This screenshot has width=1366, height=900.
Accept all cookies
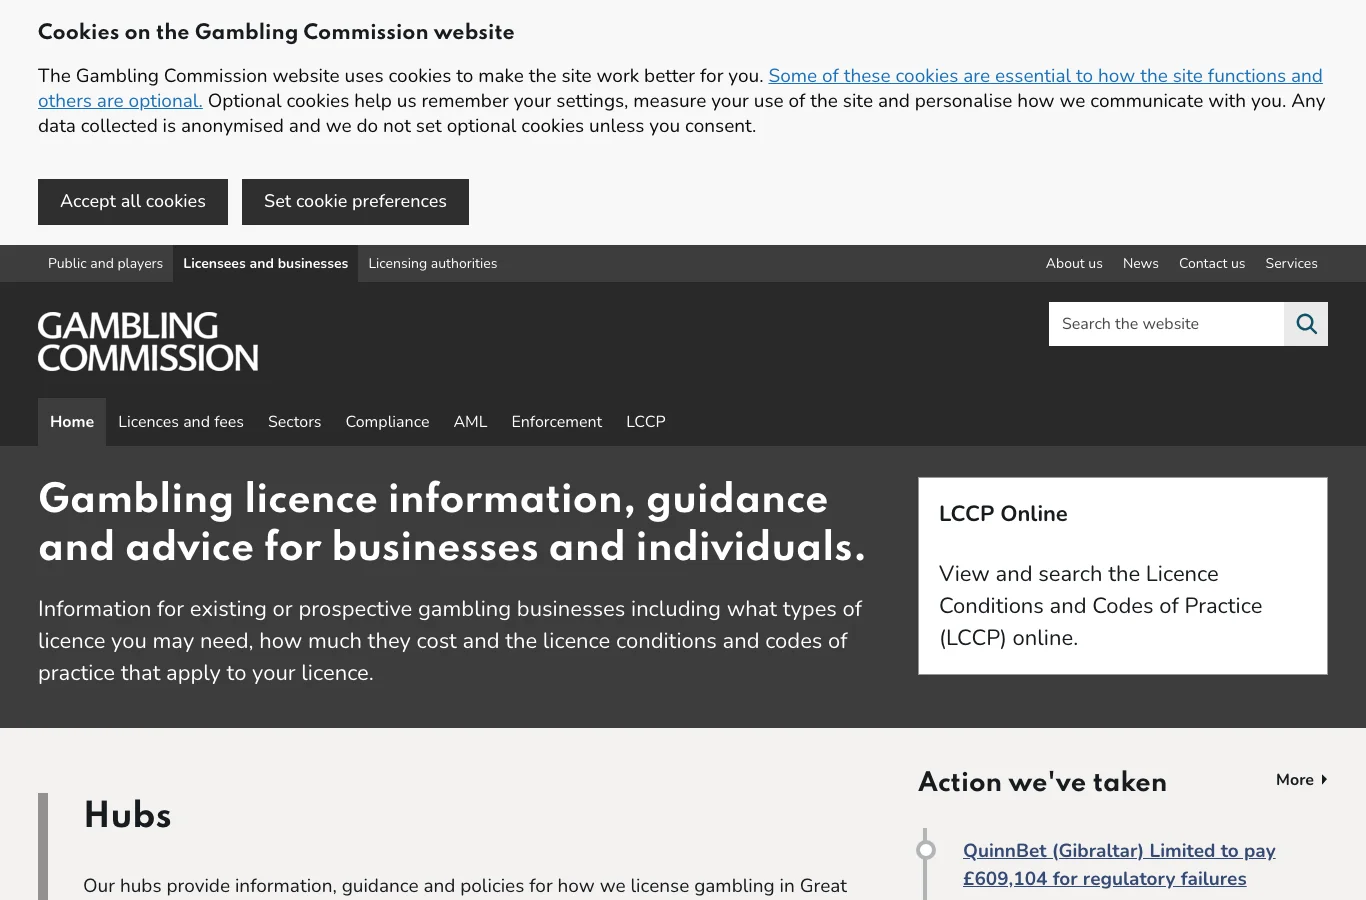pyautogui.click(x=133, y=202)
